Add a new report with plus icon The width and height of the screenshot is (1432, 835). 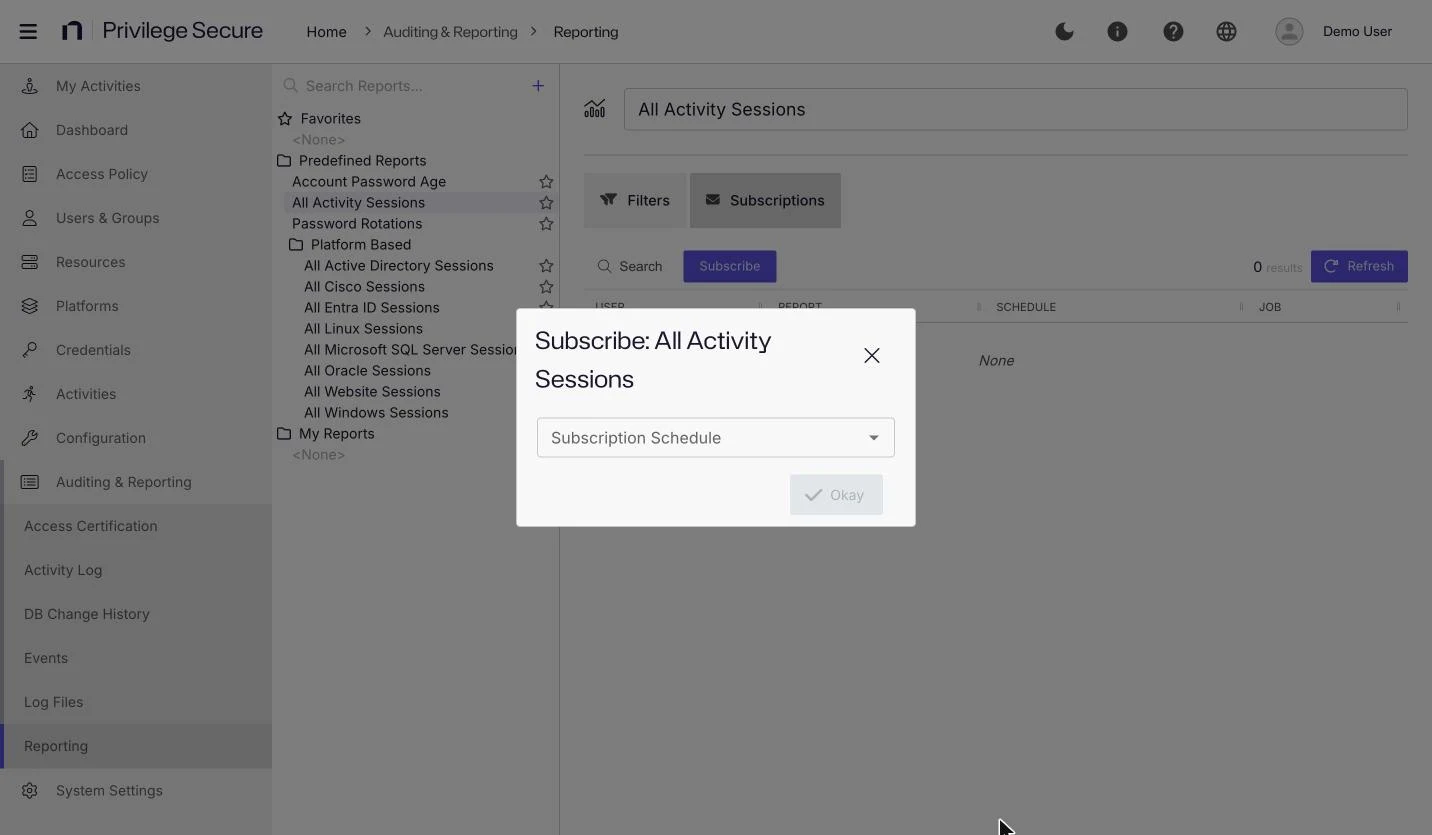click(x=538, y=86)
